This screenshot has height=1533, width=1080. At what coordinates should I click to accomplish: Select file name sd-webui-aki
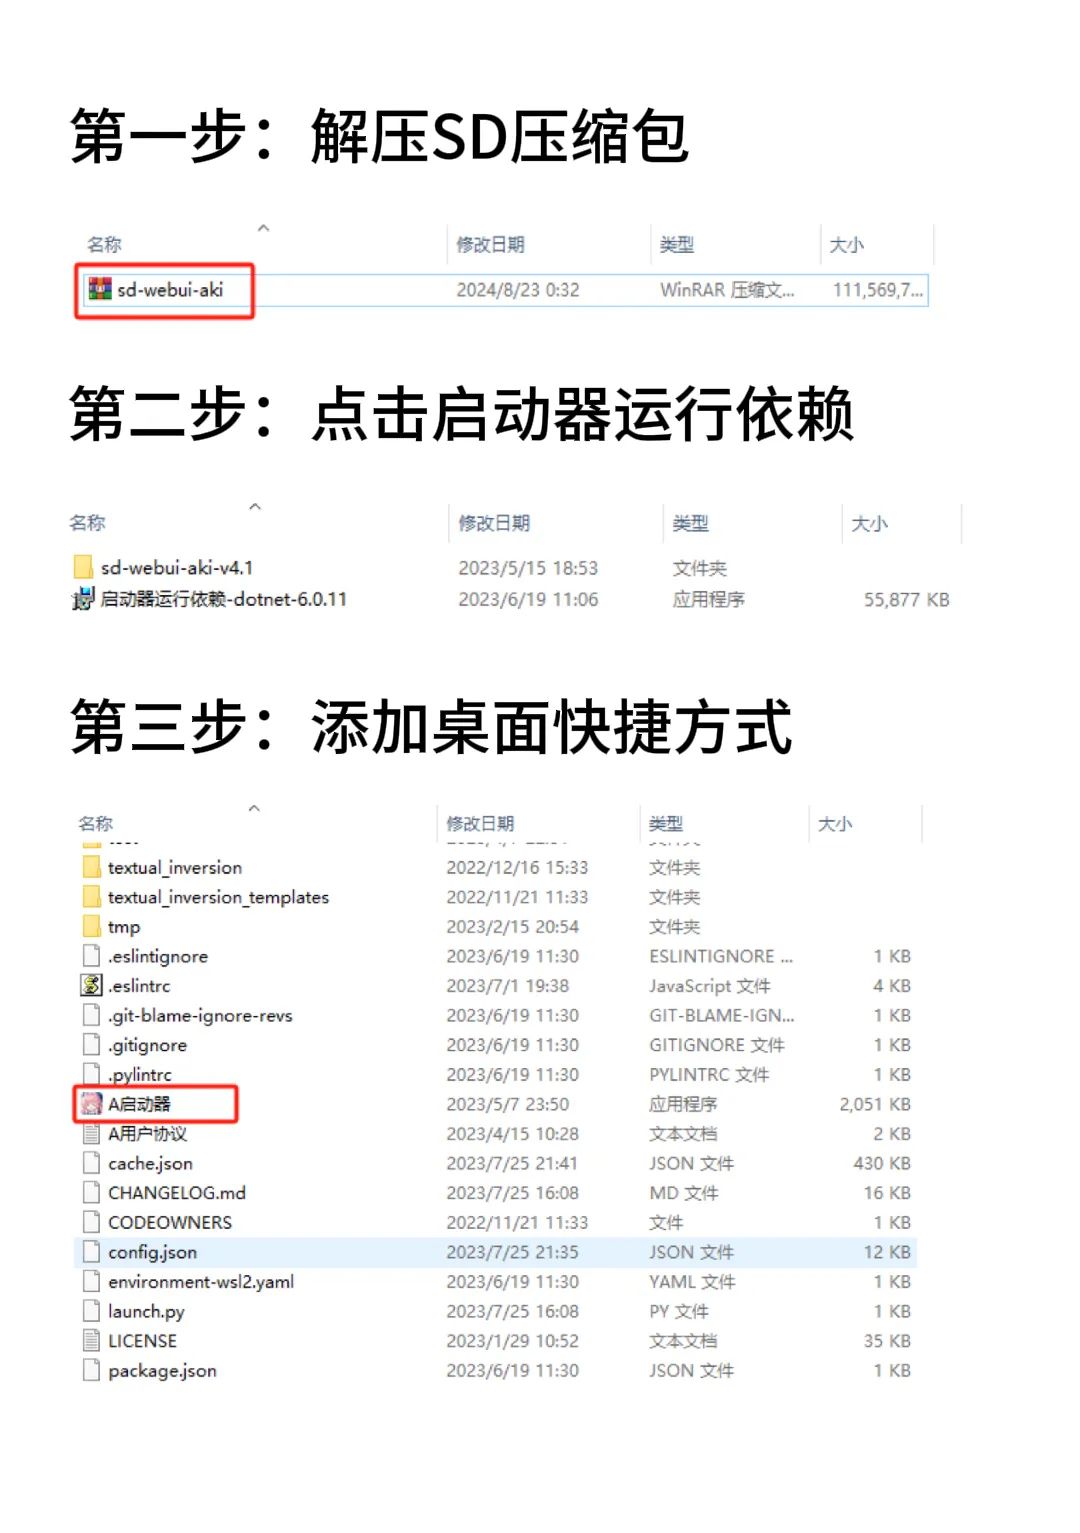[170, 290]
